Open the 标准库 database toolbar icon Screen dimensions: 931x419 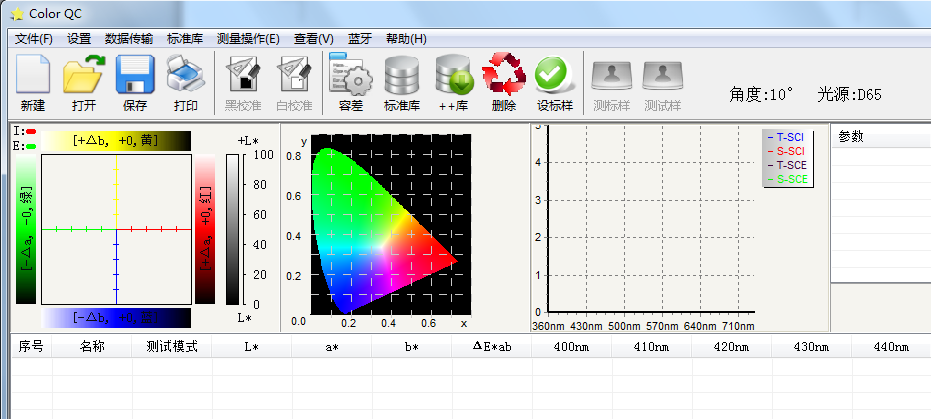[x=403, y=82]
